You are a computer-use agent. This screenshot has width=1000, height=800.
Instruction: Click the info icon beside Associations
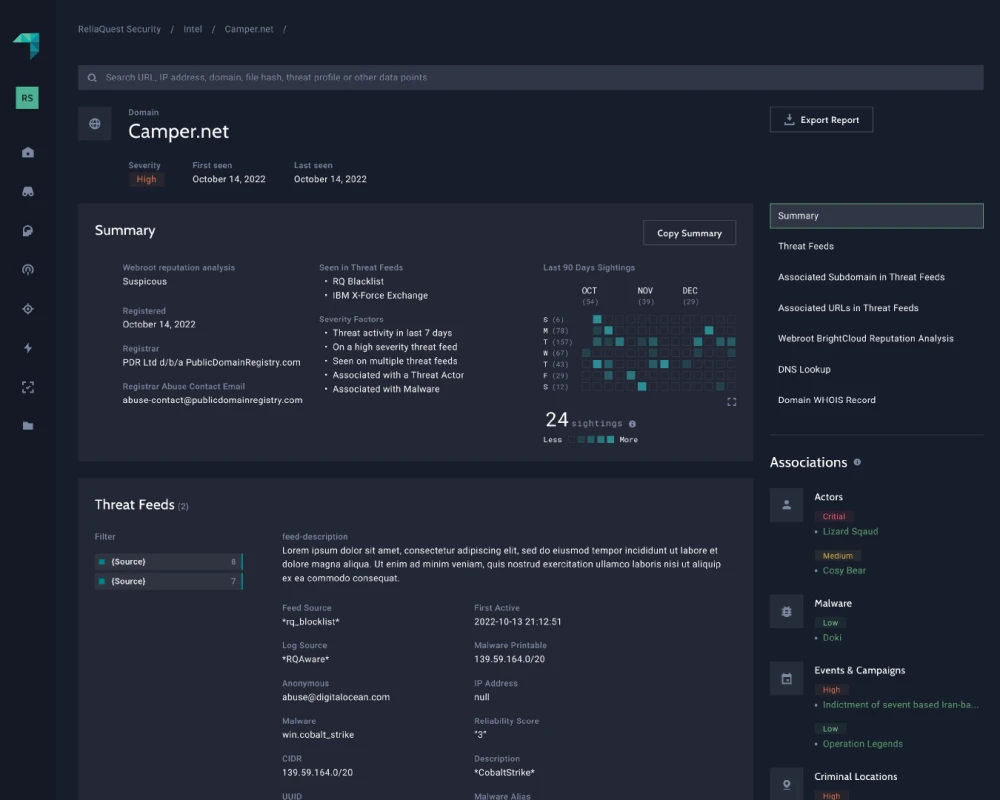click(857, 462)
